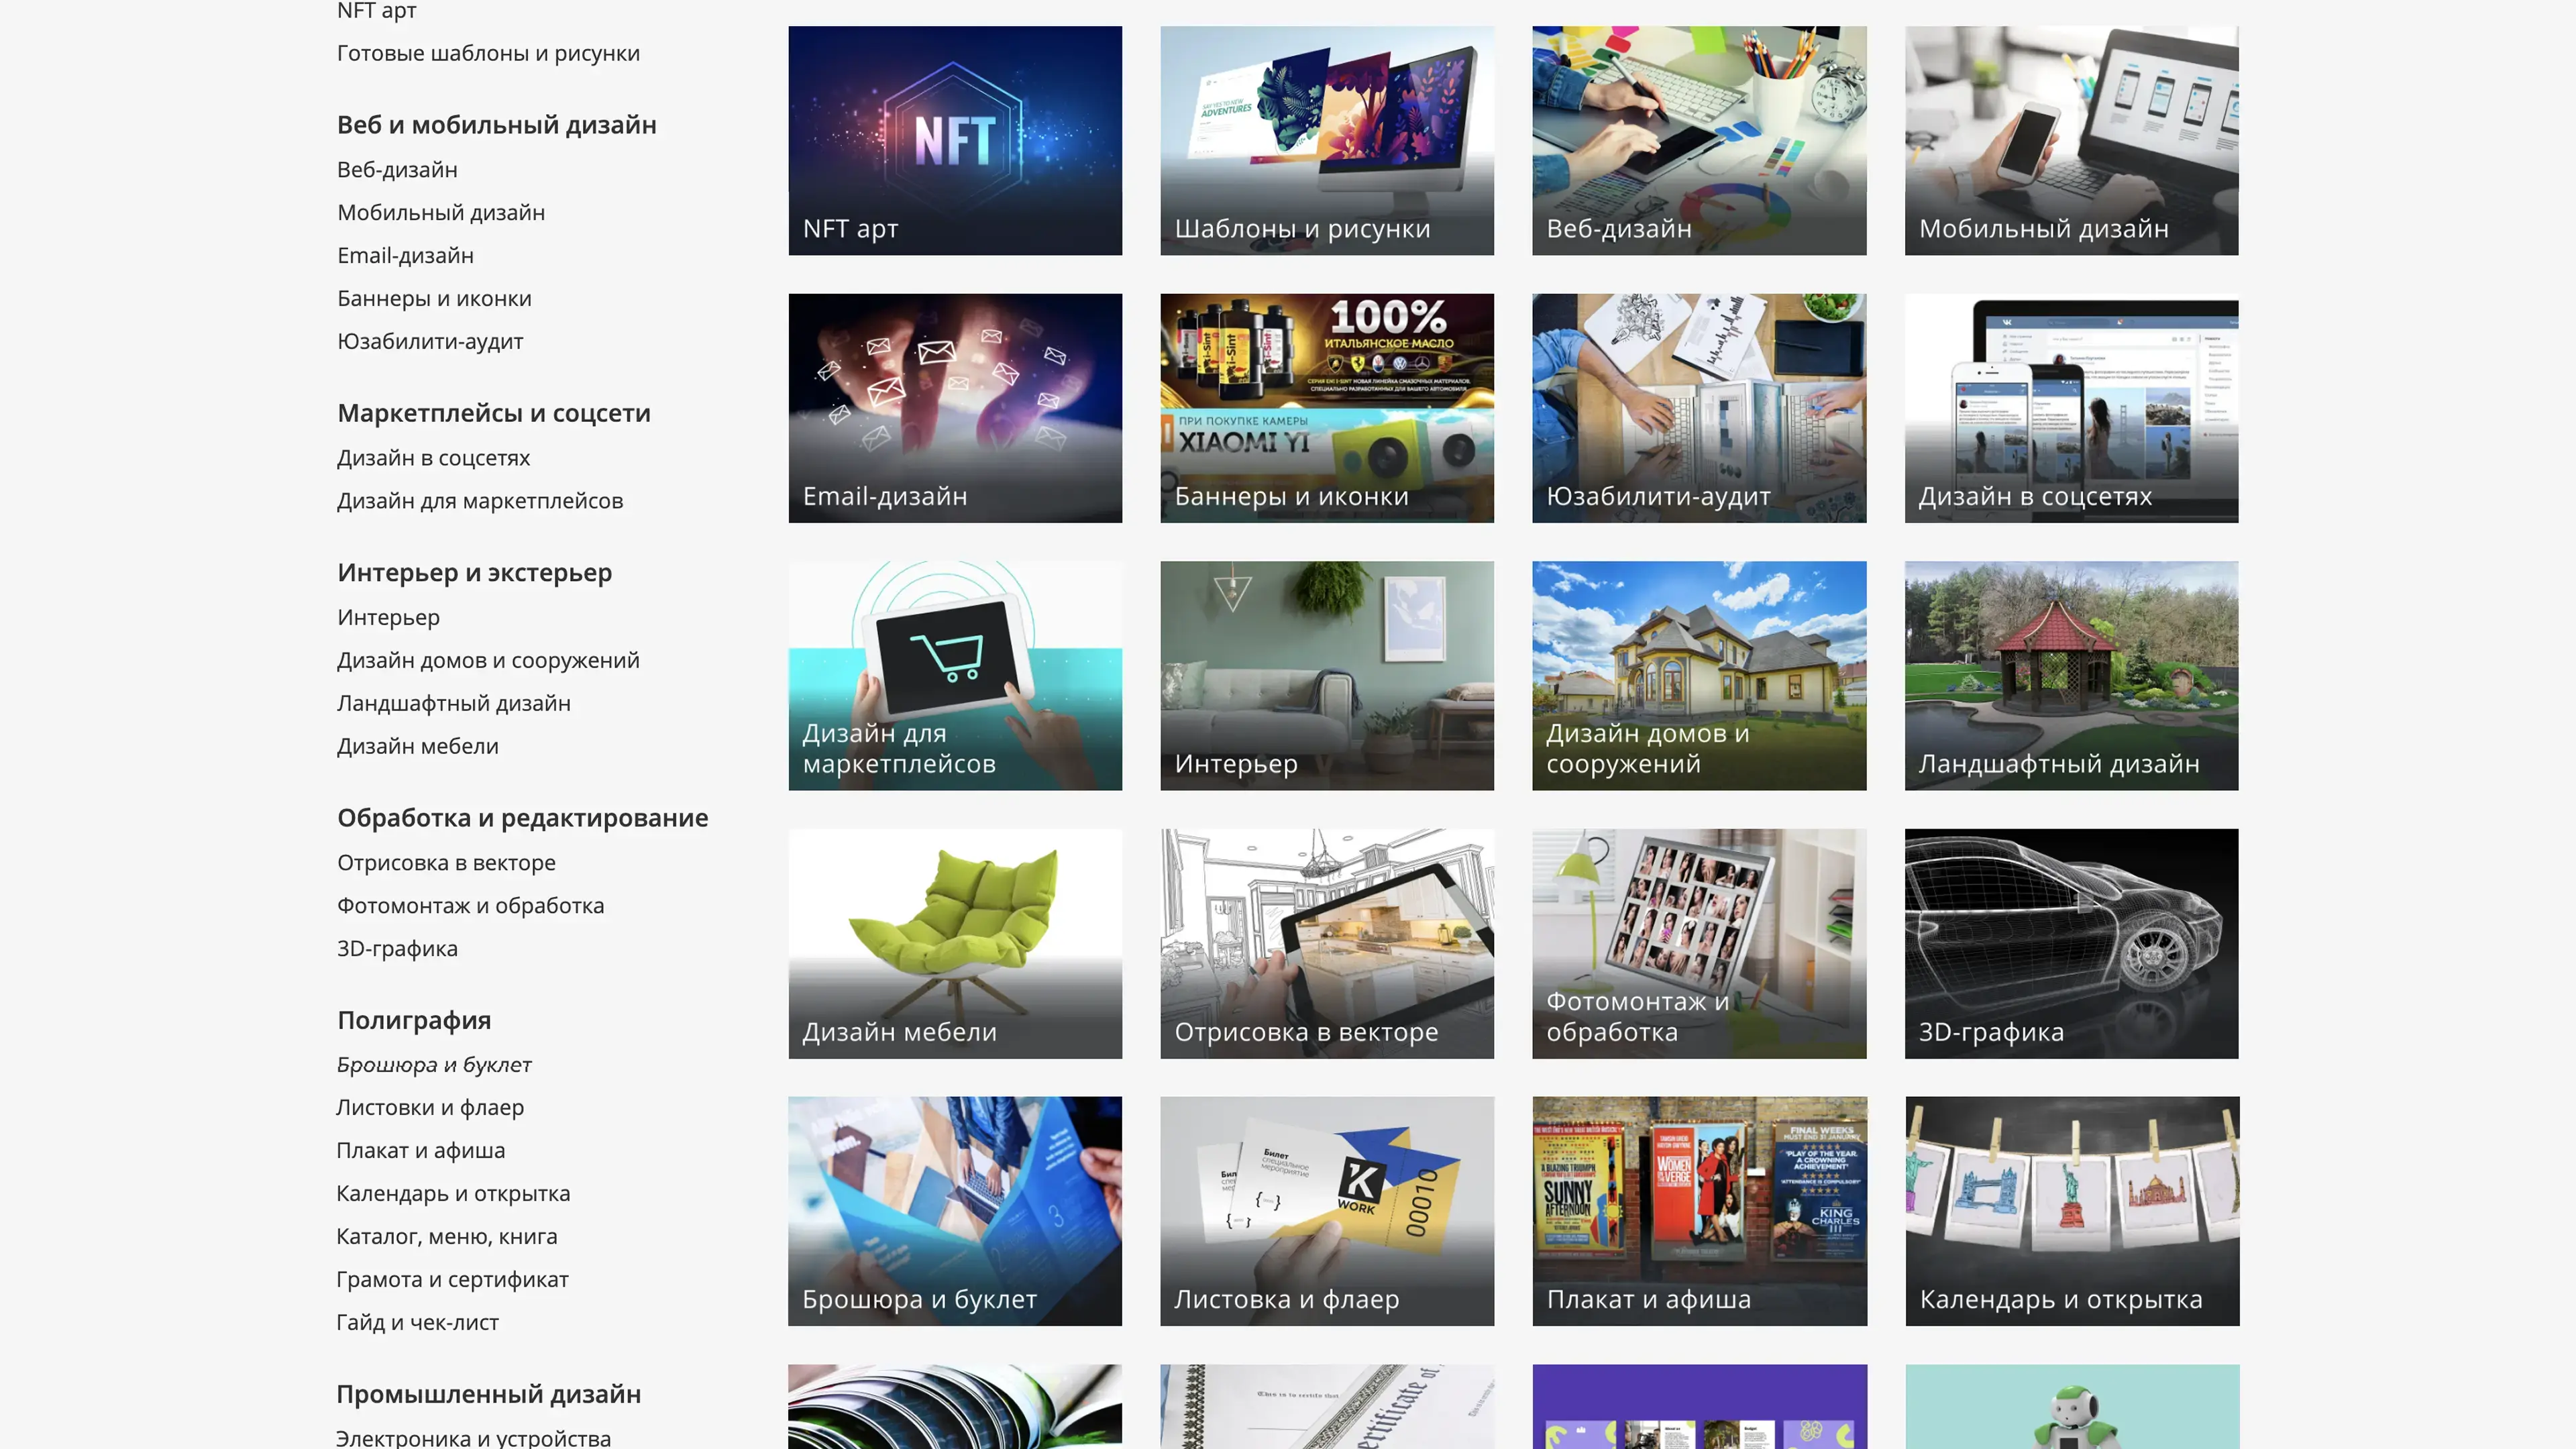
Task: Open the Дизайн в соцсетях sidebar link
Action: (433, 458)
